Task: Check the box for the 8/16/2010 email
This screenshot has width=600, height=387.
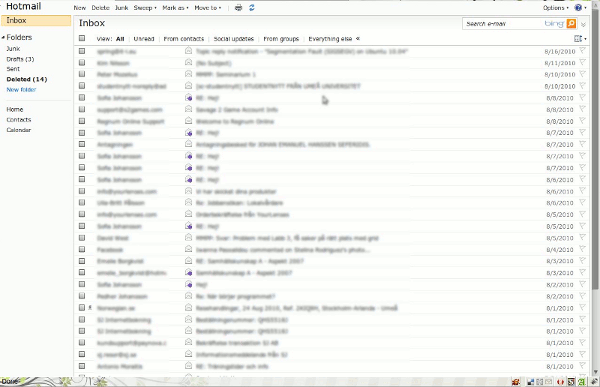Action: click(x=82, y=51)
